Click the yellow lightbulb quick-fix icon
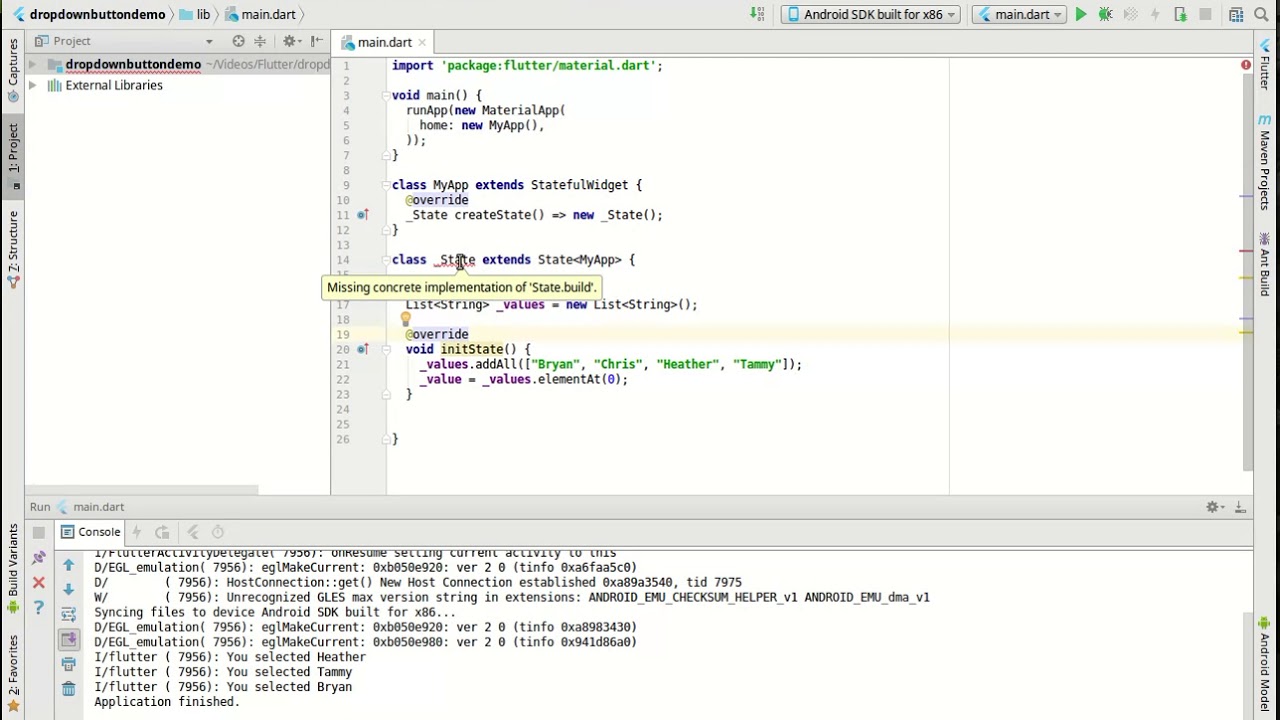 point(405,319)
